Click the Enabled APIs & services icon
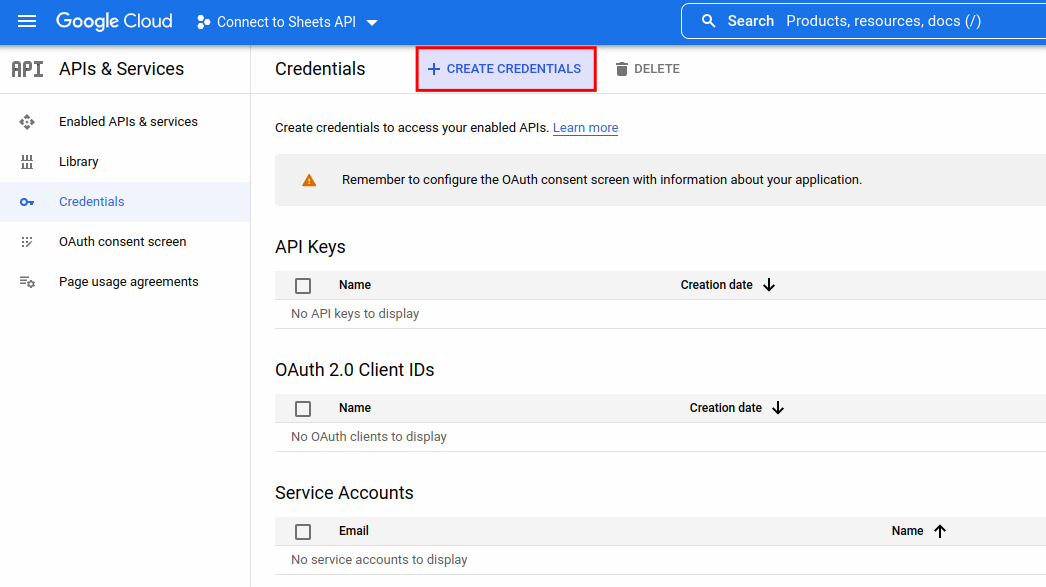The image size is (1046, 587). 27,122
